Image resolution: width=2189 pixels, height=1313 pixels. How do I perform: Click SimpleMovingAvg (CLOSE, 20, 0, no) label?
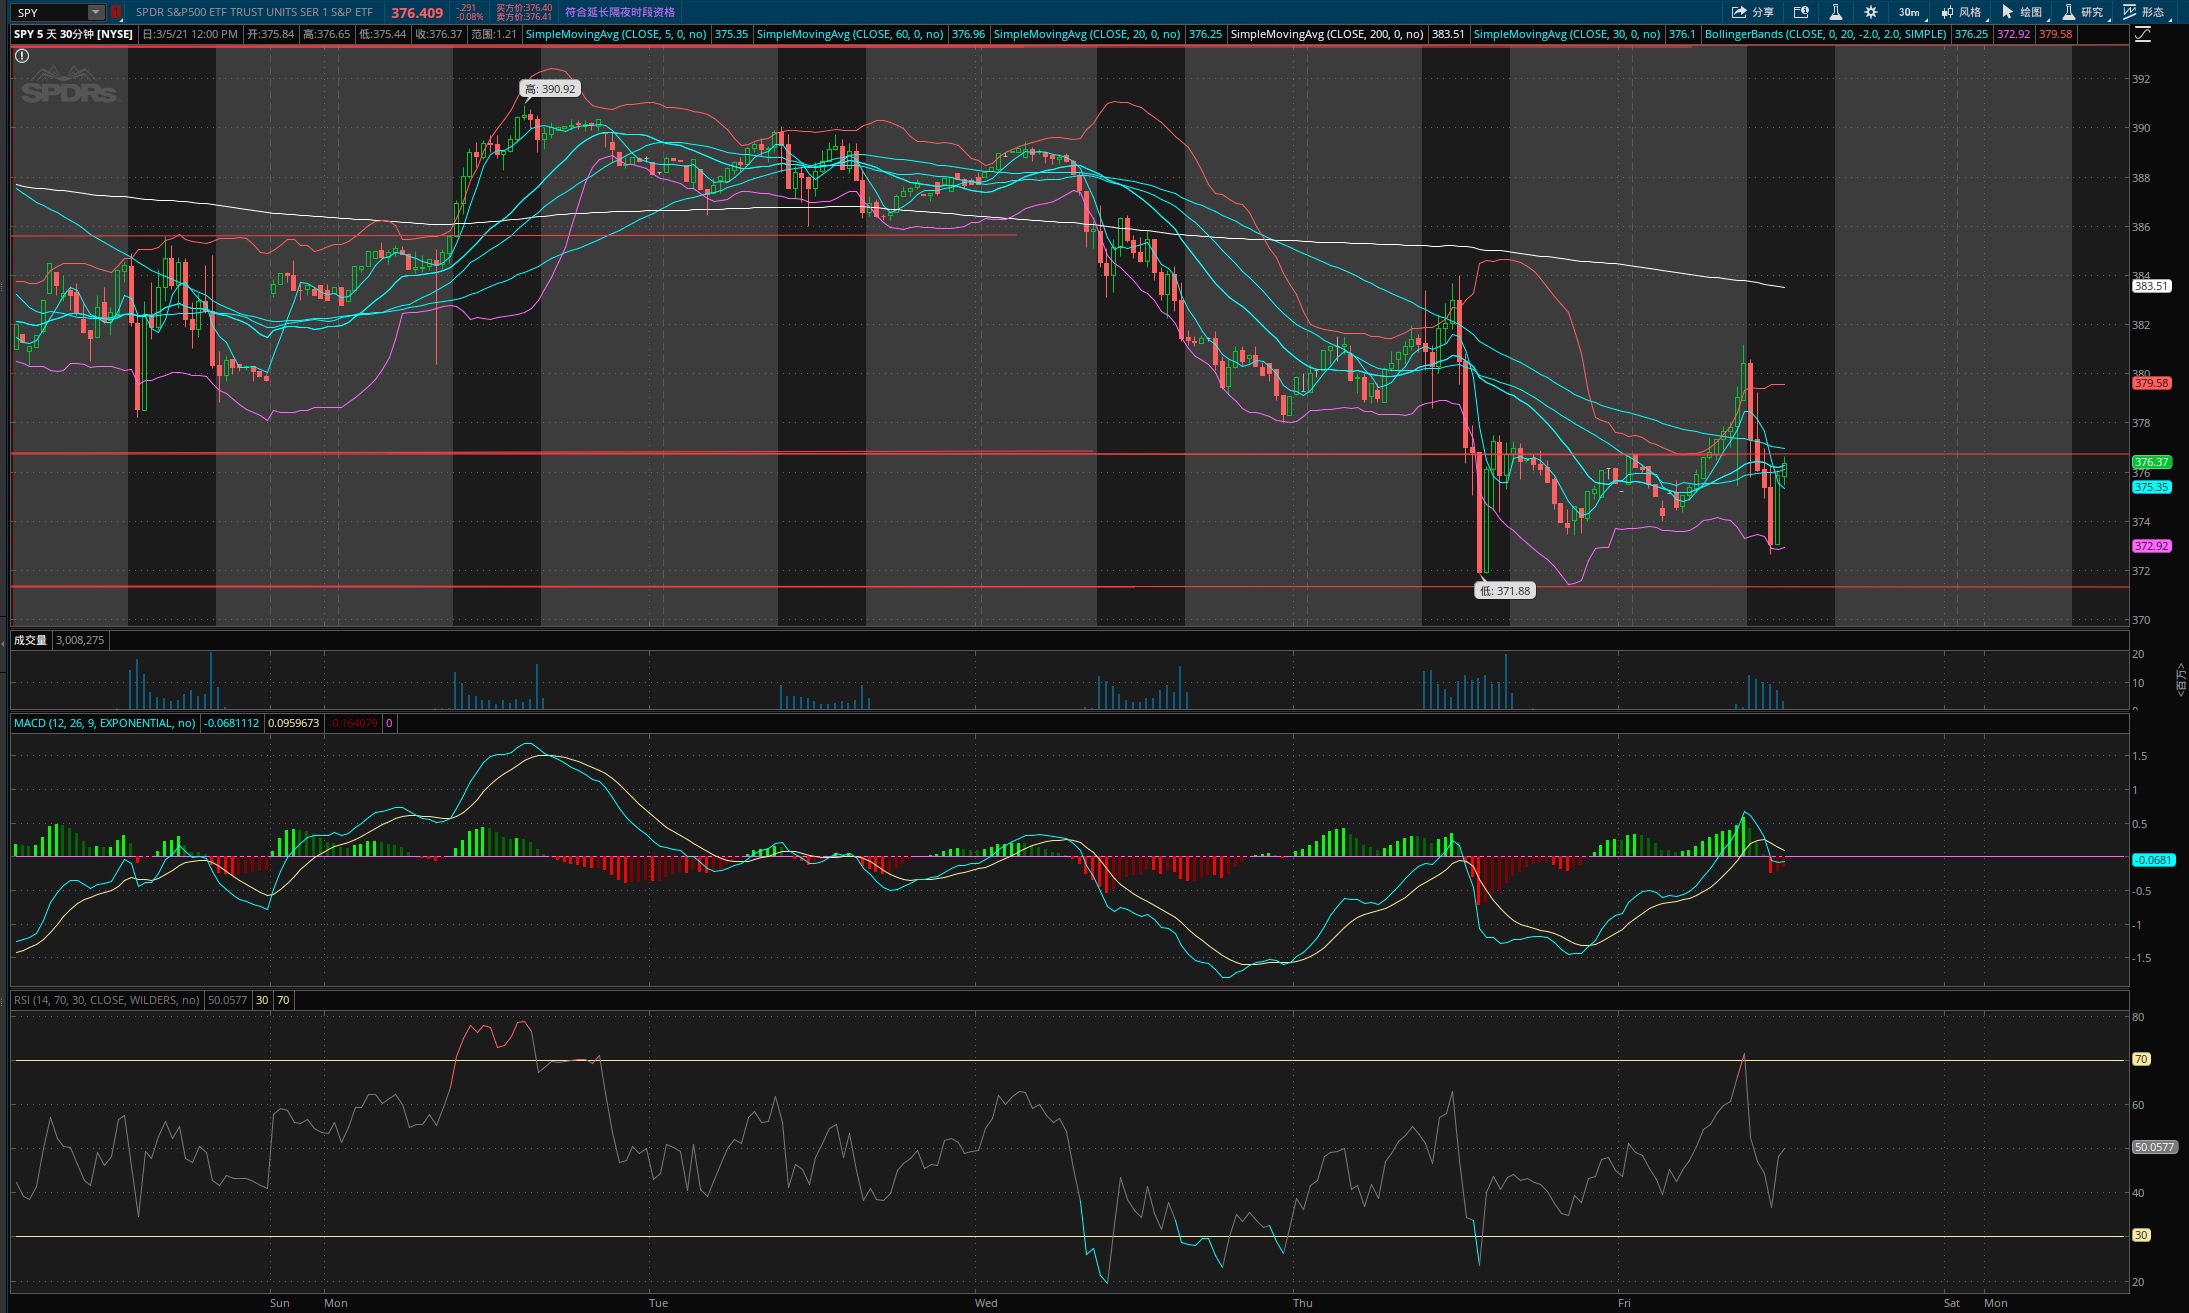[1087, 34]
